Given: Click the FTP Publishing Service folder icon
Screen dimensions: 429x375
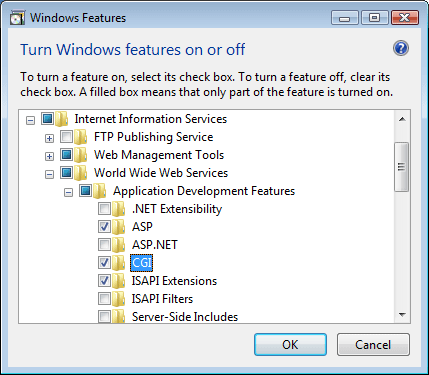Looking at the screenshot, I should [81, 137].
